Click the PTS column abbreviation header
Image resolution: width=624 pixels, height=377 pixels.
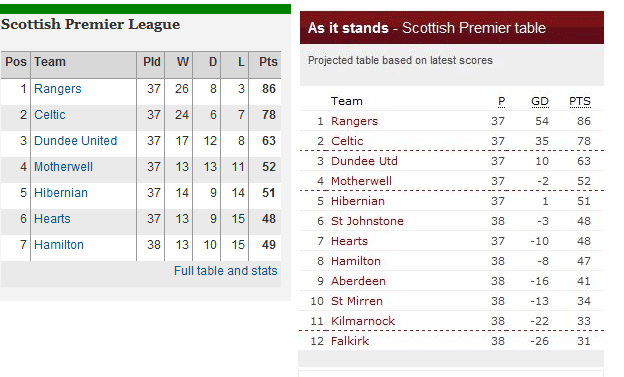580,102
